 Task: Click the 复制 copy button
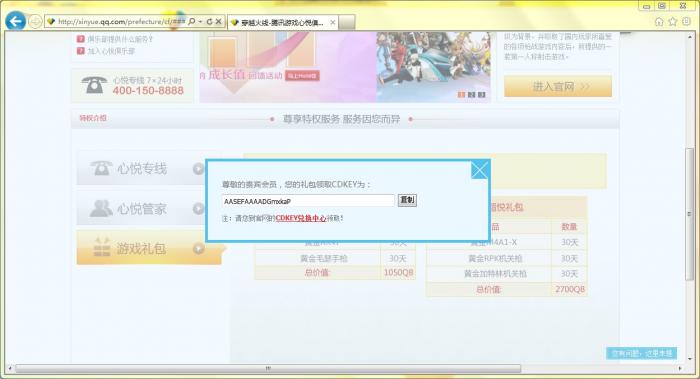click(407, 200)
